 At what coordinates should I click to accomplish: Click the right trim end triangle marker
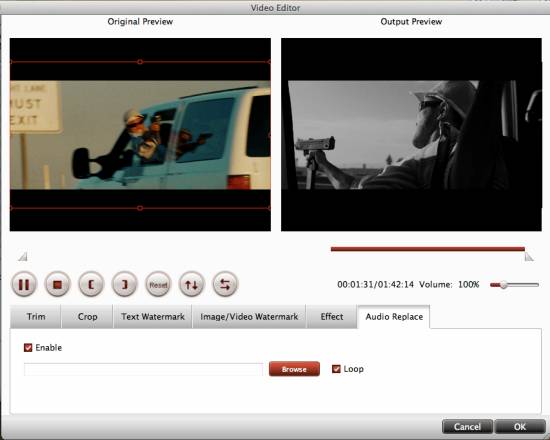pos(529,257)
